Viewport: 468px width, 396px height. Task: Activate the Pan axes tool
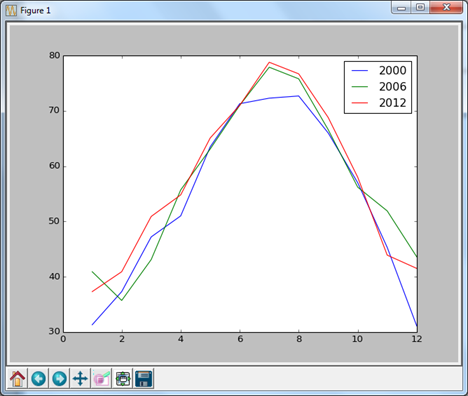(80, 378)
